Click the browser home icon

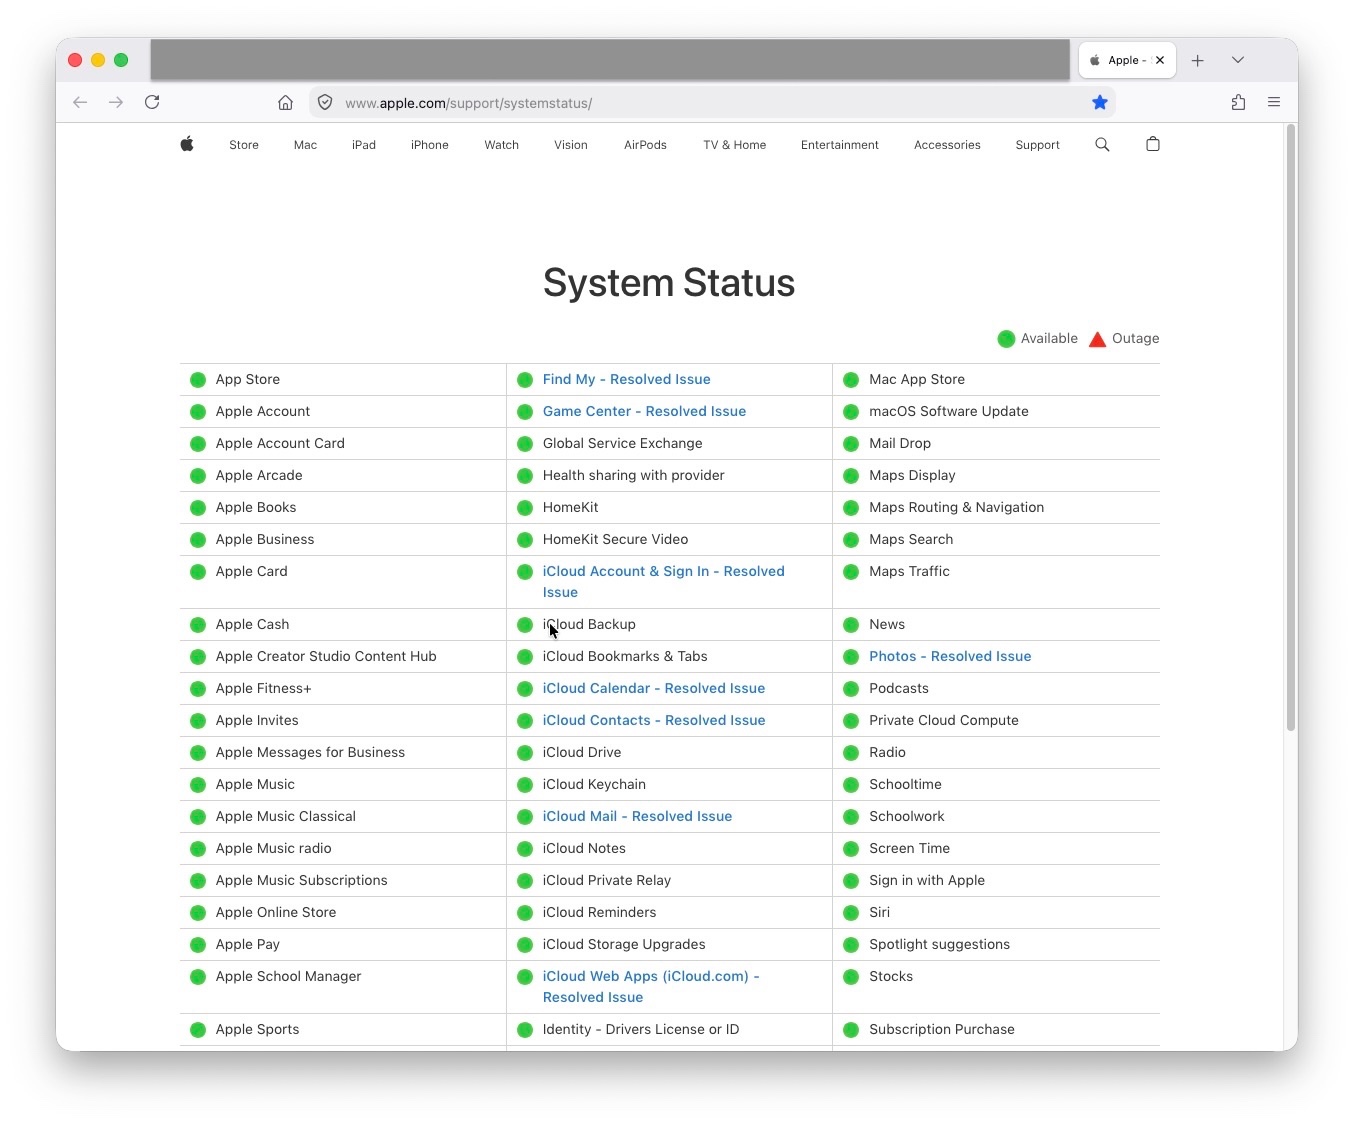pos(285,102)
